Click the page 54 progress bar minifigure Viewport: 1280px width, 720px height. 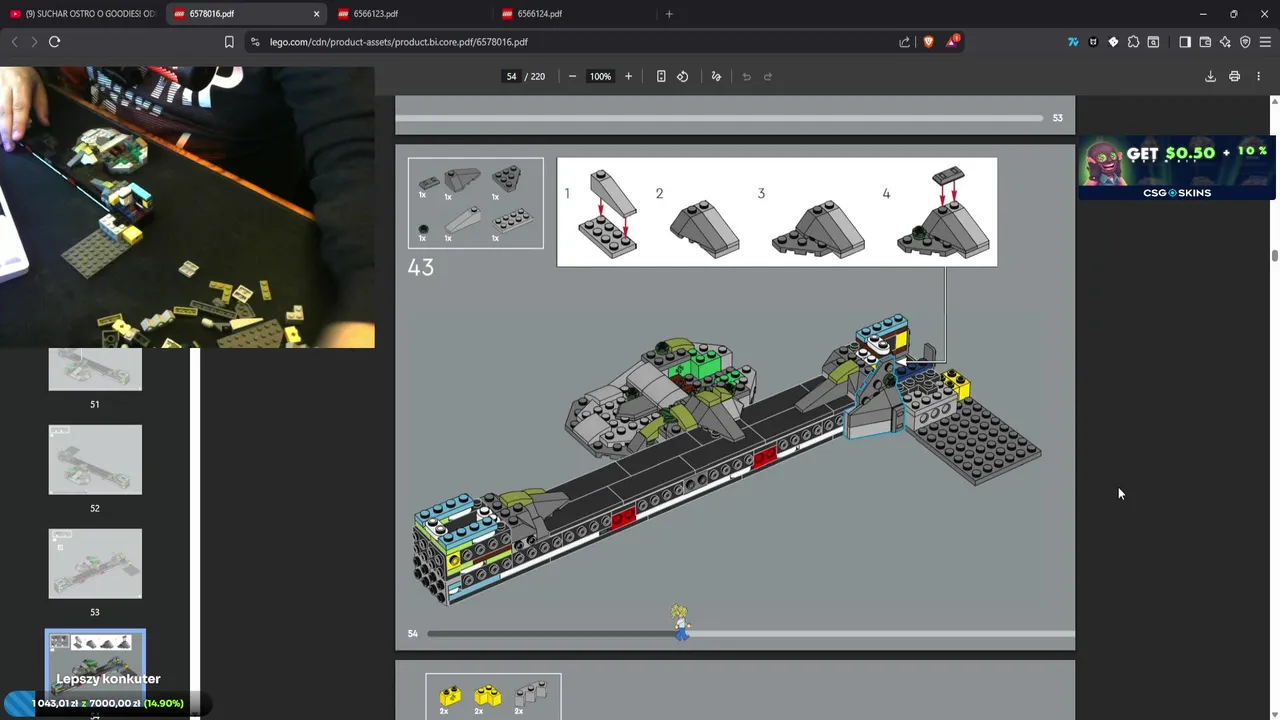click(x=681, y=622)
